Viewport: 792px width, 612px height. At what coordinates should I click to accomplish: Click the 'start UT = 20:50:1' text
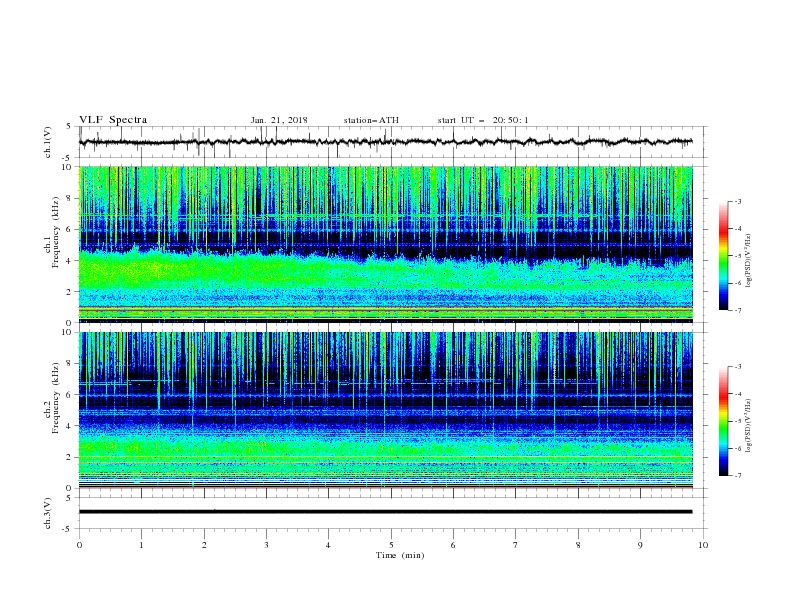point(483,120)
